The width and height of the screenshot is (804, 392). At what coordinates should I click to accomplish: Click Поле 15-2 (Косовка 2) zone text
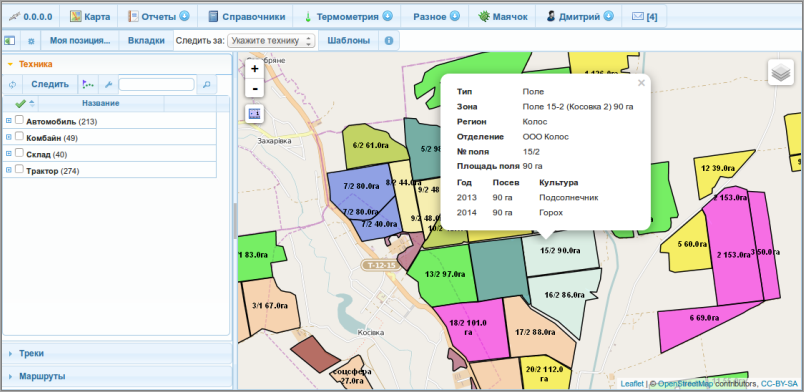click(x=578, y=107)
